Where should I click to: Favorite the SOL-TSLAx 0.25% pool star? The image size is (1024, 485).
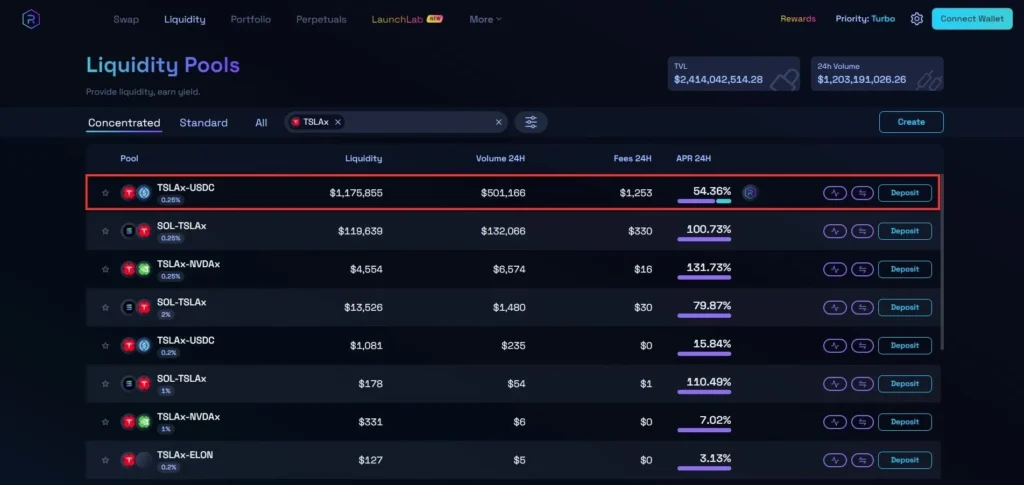click(x=105, y=231)
